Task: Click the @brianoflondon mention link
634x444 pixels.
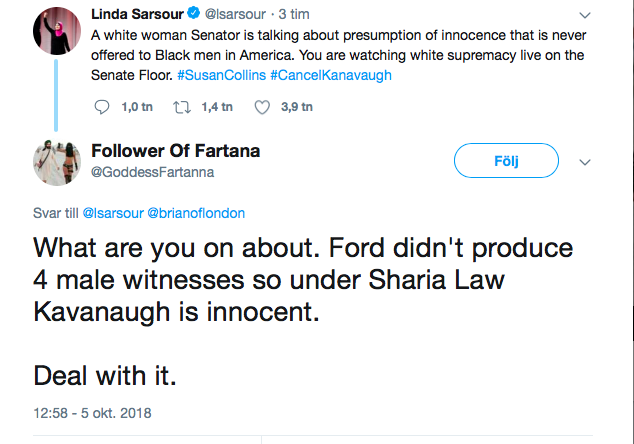Action: pyautogui.click(x=196, y=213)
